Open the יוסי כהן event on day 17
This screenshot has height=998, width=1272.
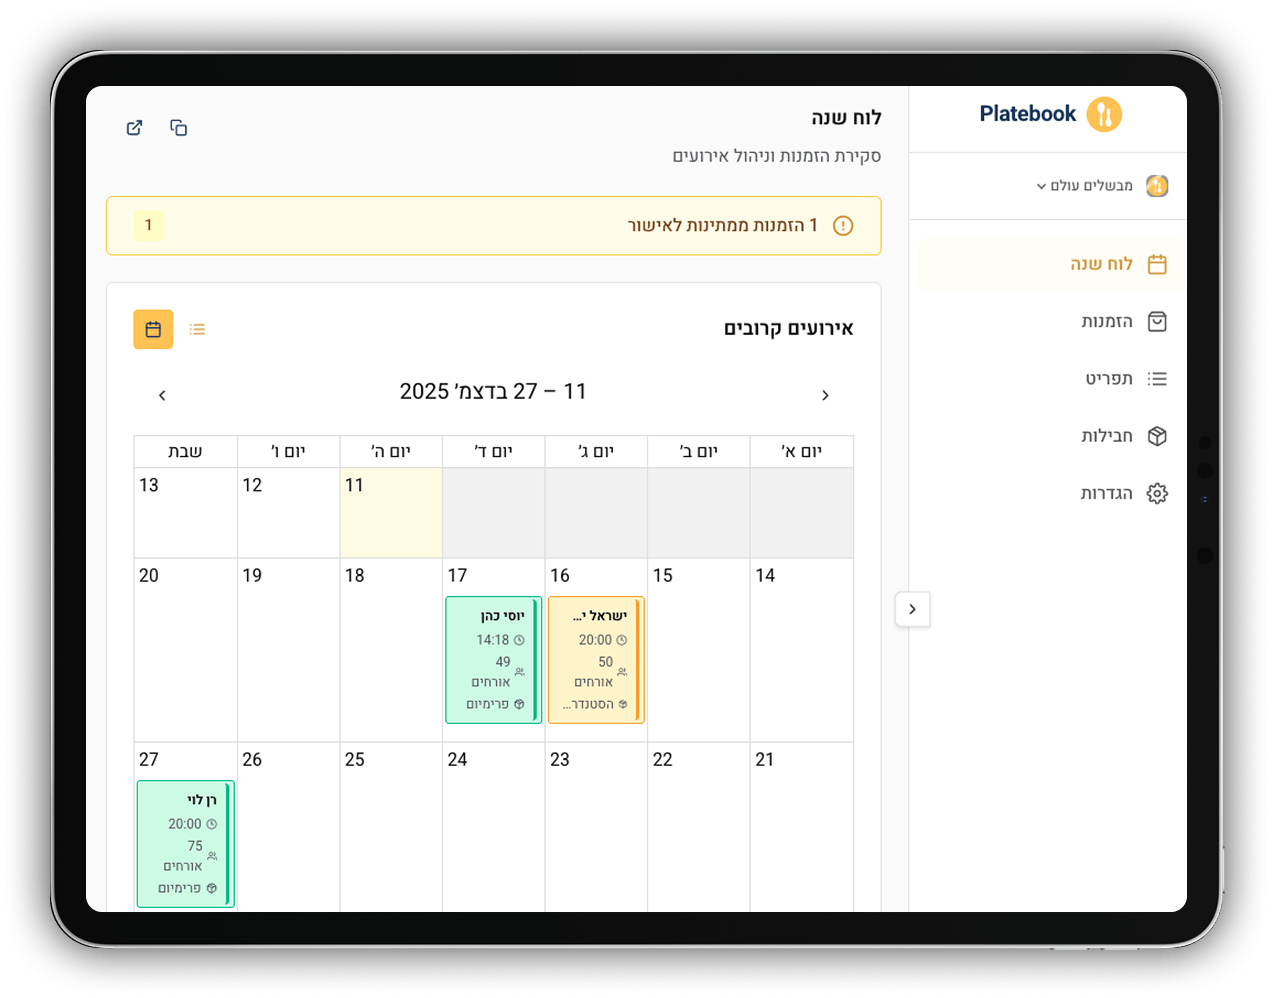[494, 660]
